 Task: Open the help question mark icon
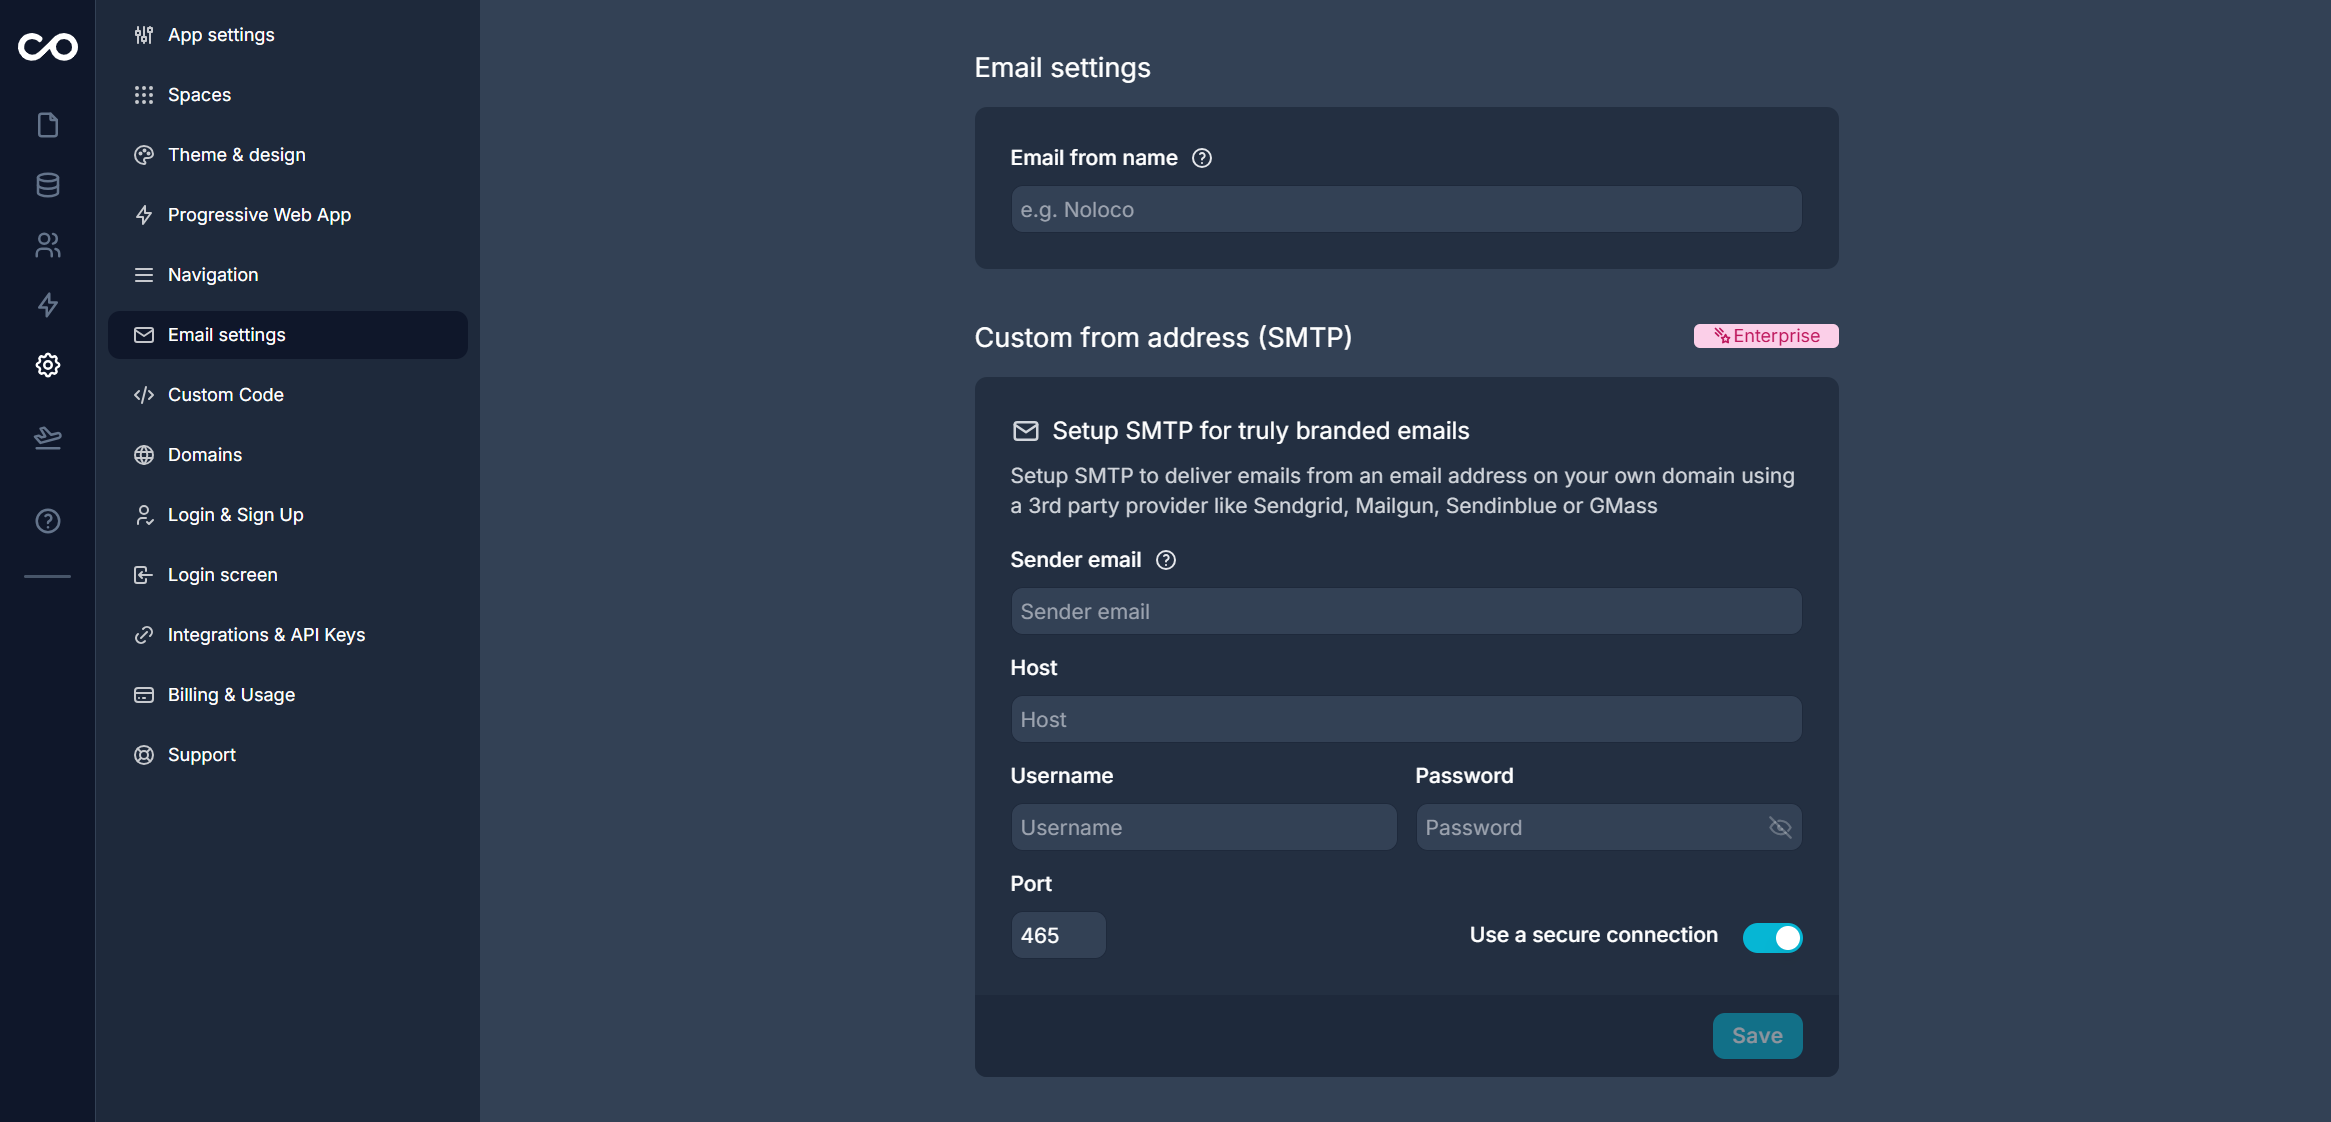(x=47, y=521)
